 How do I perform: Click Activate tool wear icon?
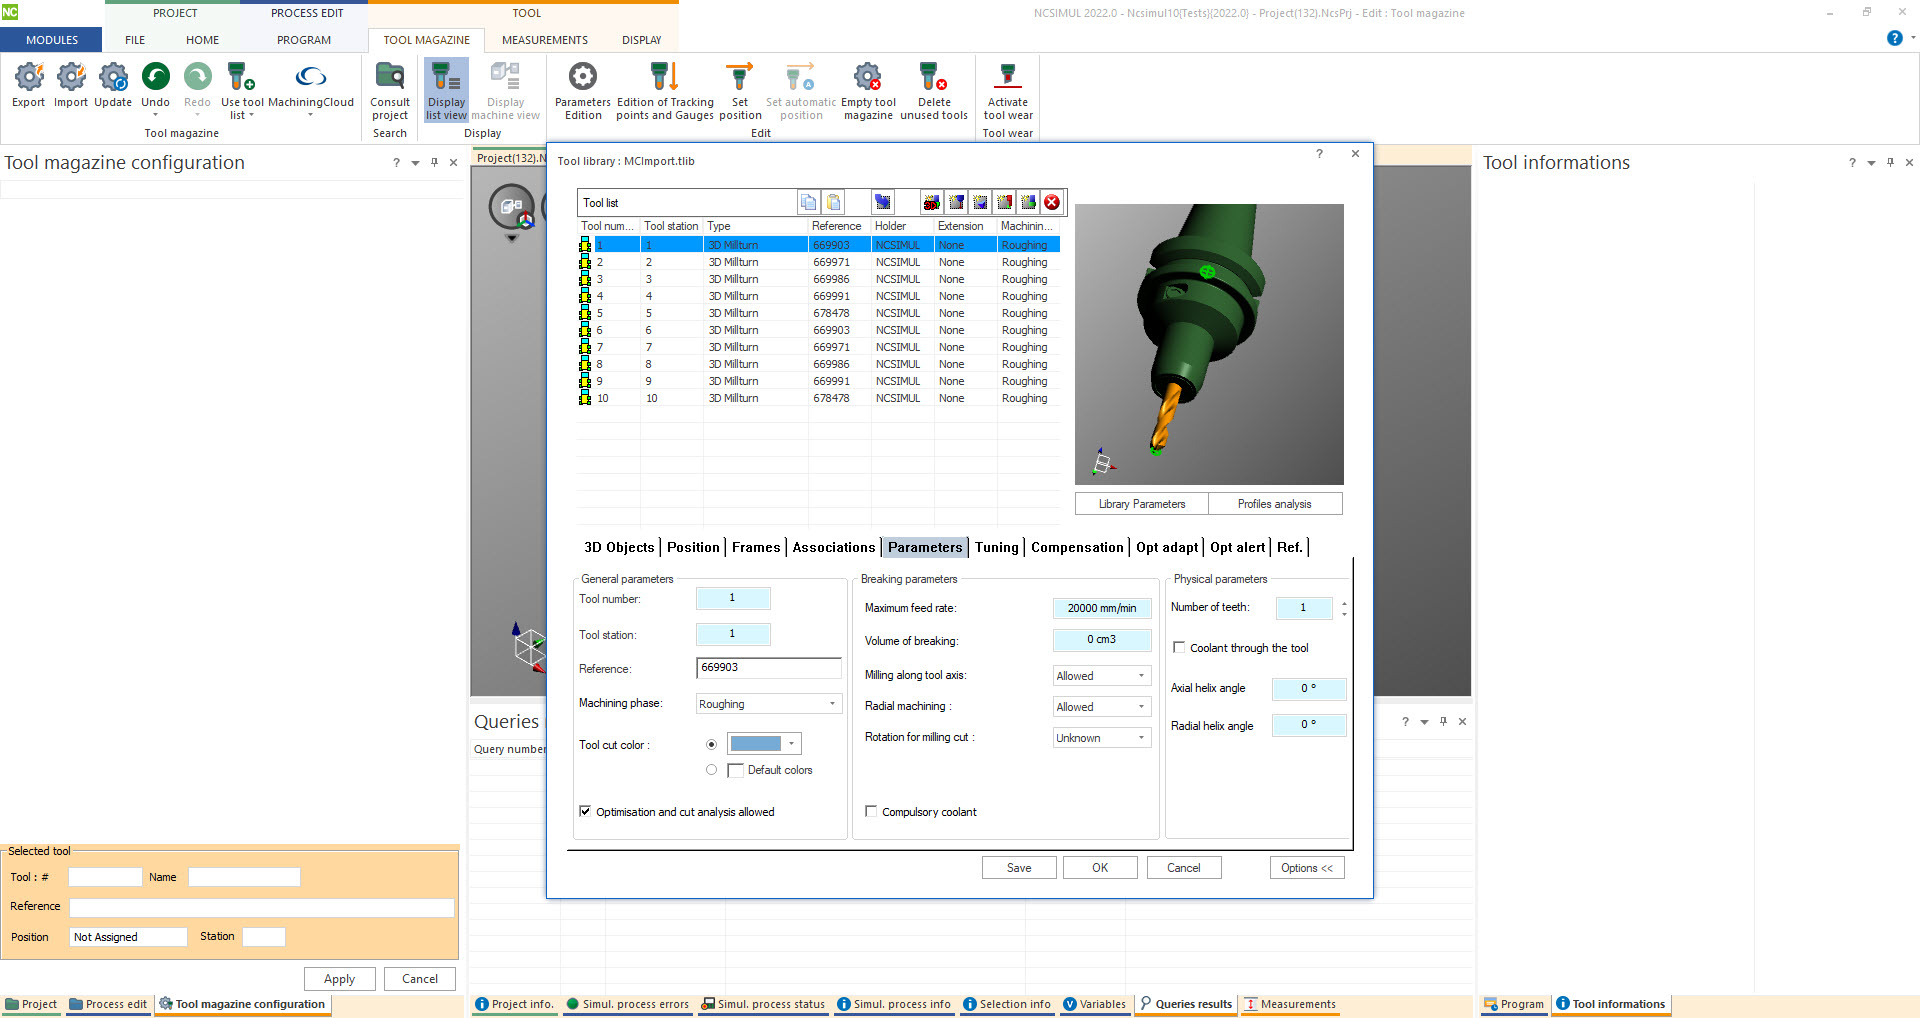1007,78
